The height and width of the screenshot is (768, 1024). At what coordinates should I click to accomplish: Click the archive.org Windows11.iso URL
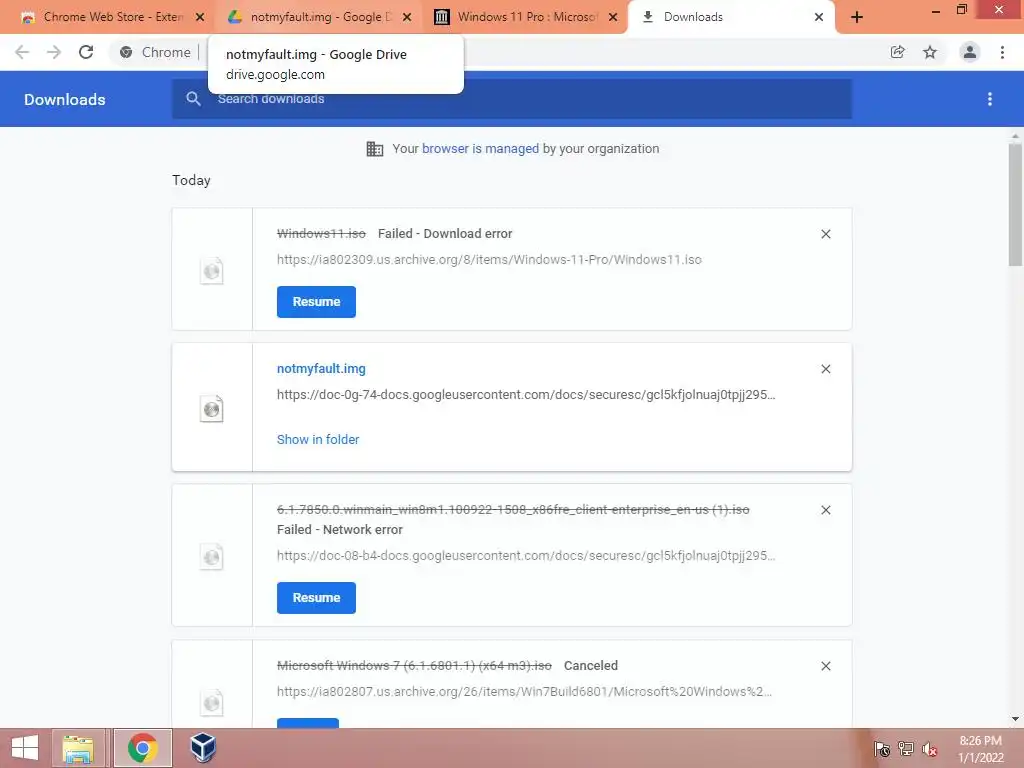[489, 259]
